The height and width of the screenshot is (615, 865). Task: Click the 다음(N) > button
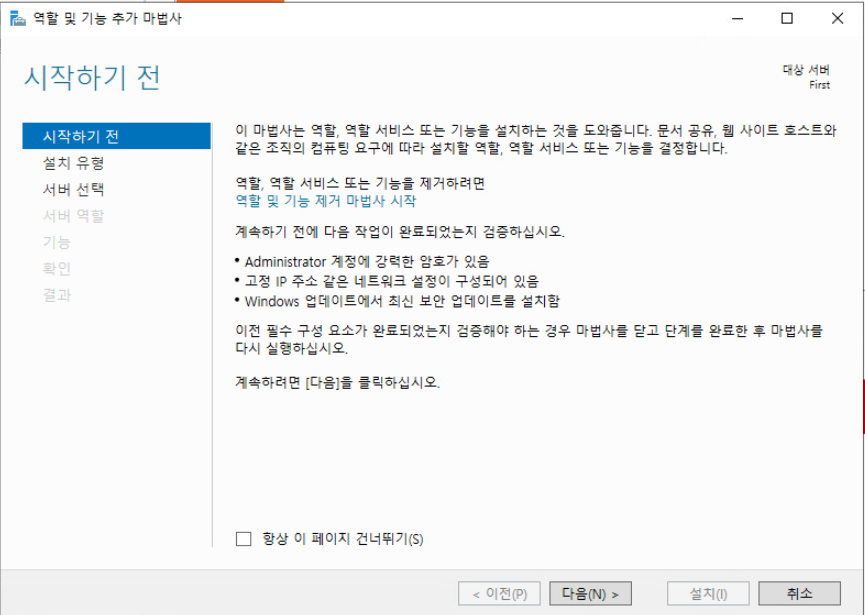click(x=590, y=594)
